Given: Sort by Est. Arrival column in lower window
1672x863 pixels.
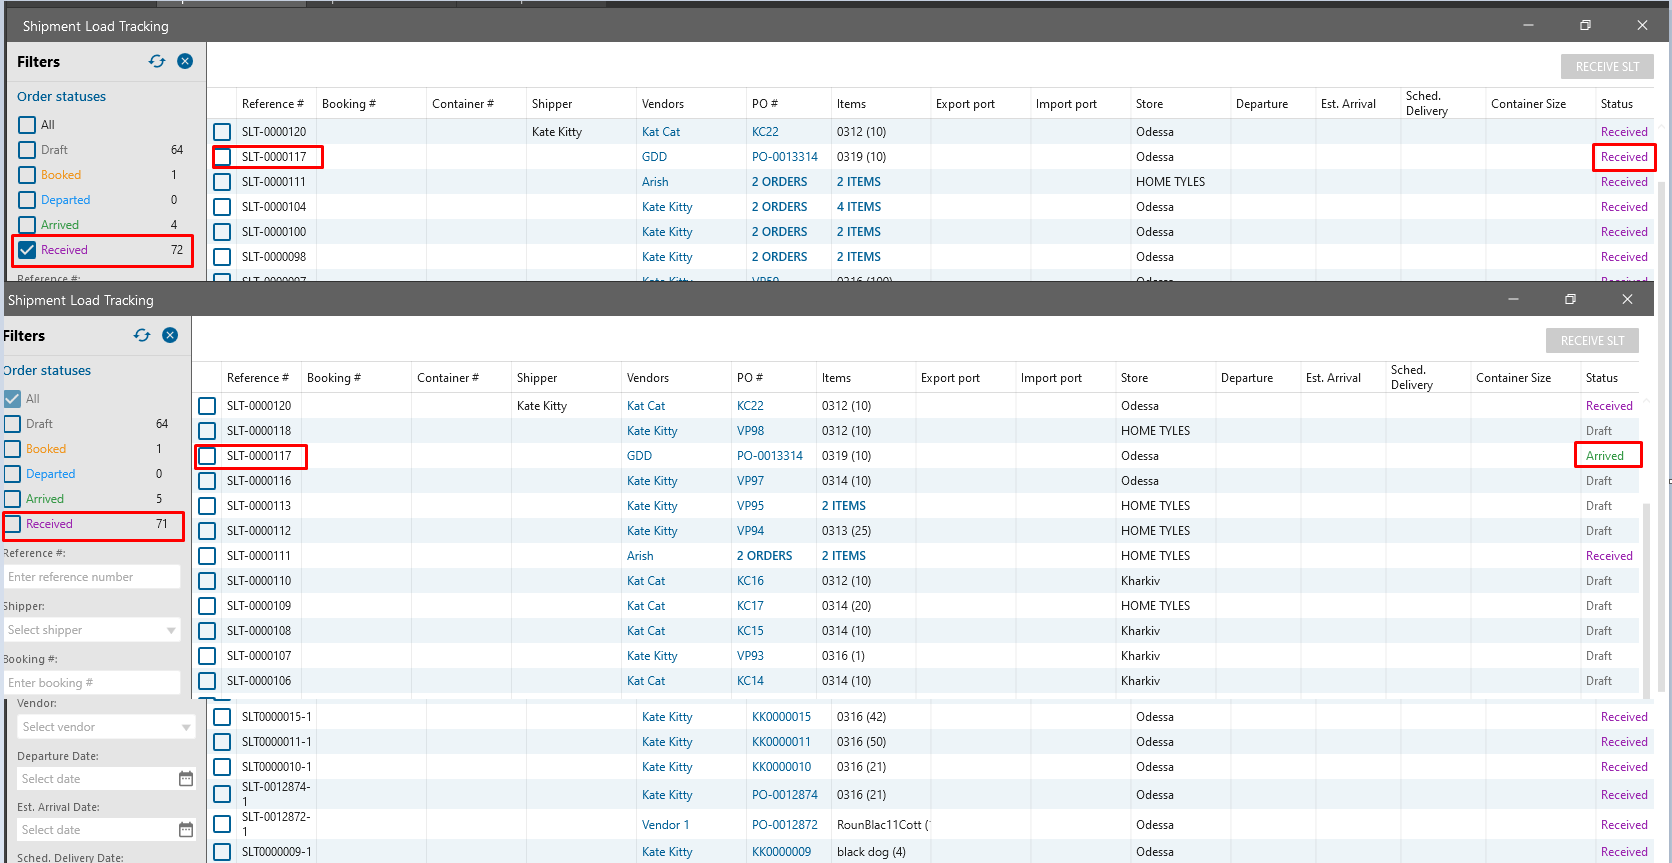Looking at the screenshot, I should pyautogui.click(x=1333, y=378).
